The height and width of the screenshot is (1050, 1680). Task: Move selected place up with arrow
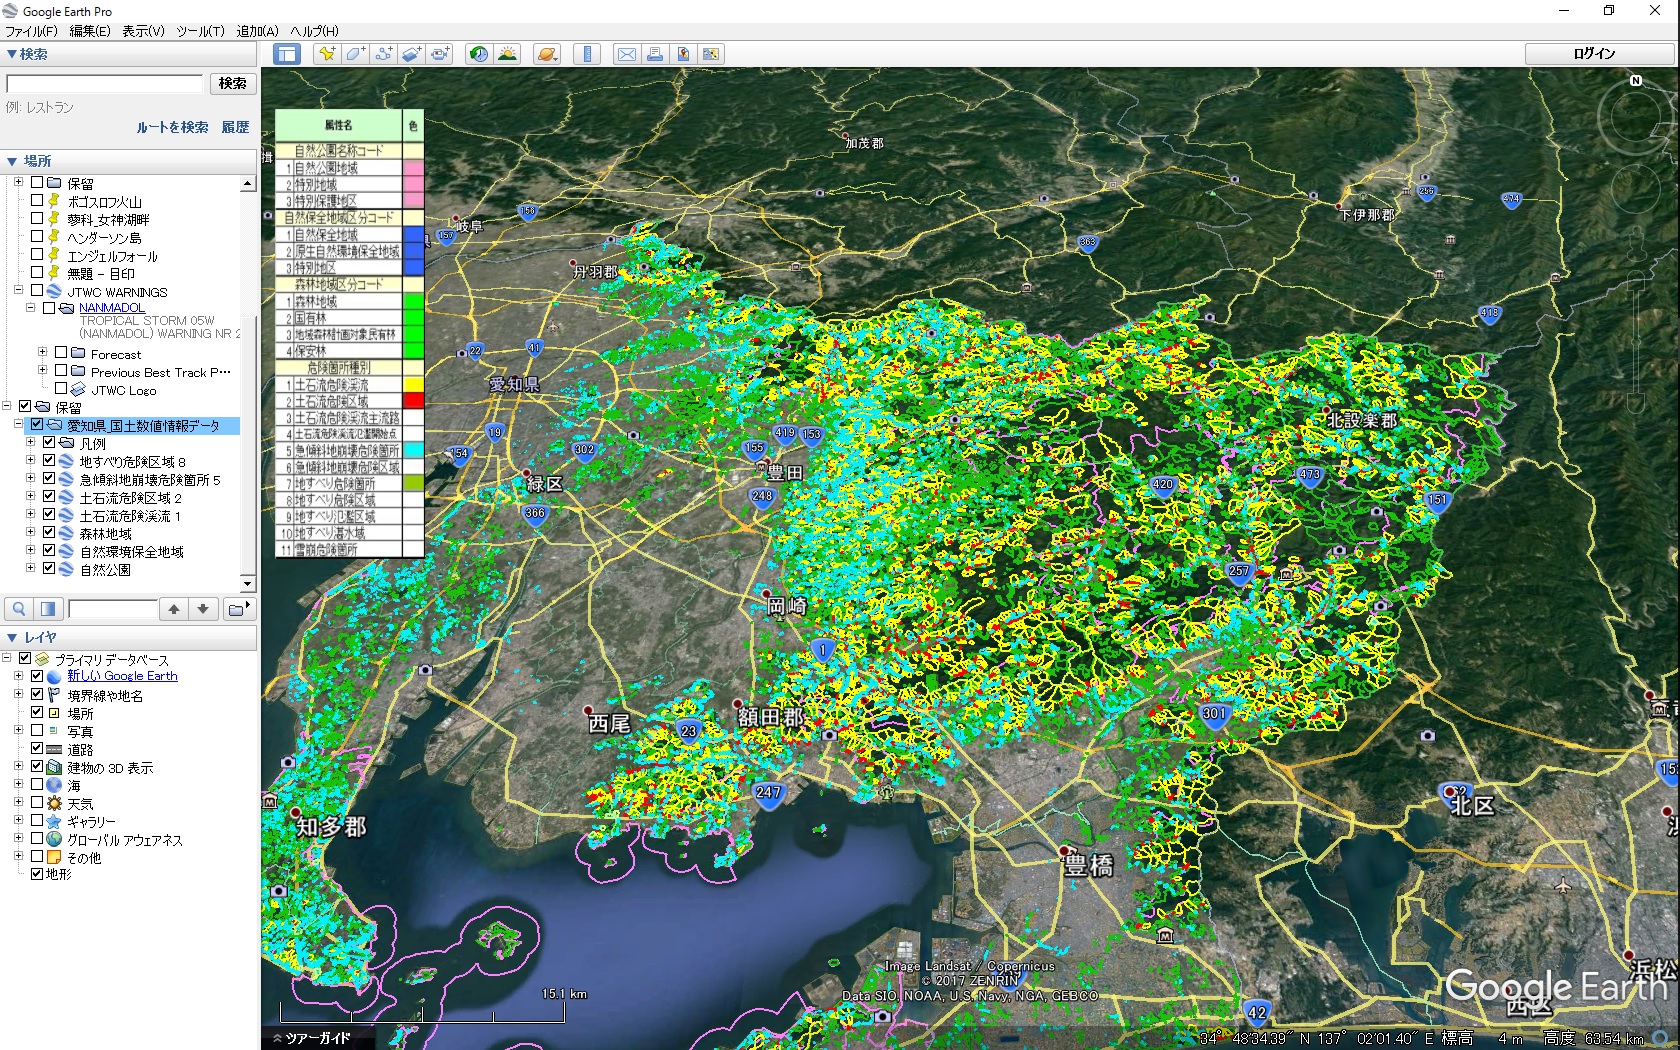[x=174, y=609]
